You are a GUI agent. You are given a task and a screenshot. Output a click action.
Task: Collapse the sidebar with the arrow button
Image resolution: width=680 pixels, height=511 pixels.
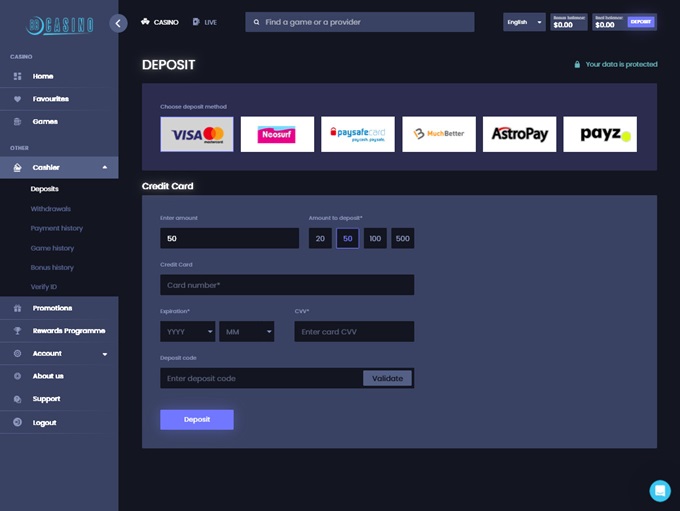click(118, 23)
